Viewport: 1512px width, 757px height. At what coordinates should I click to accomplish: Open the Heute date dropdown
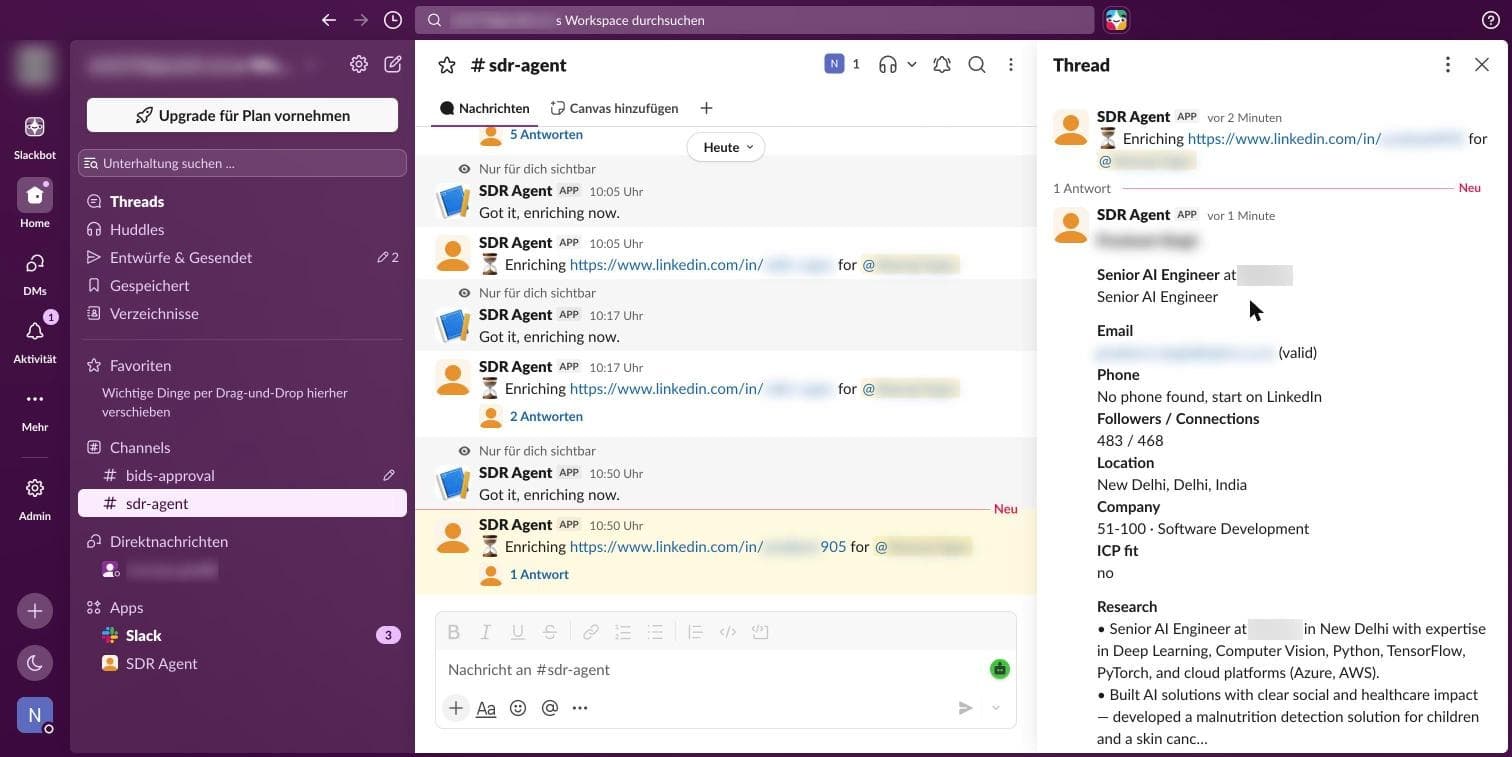(726, 147)
